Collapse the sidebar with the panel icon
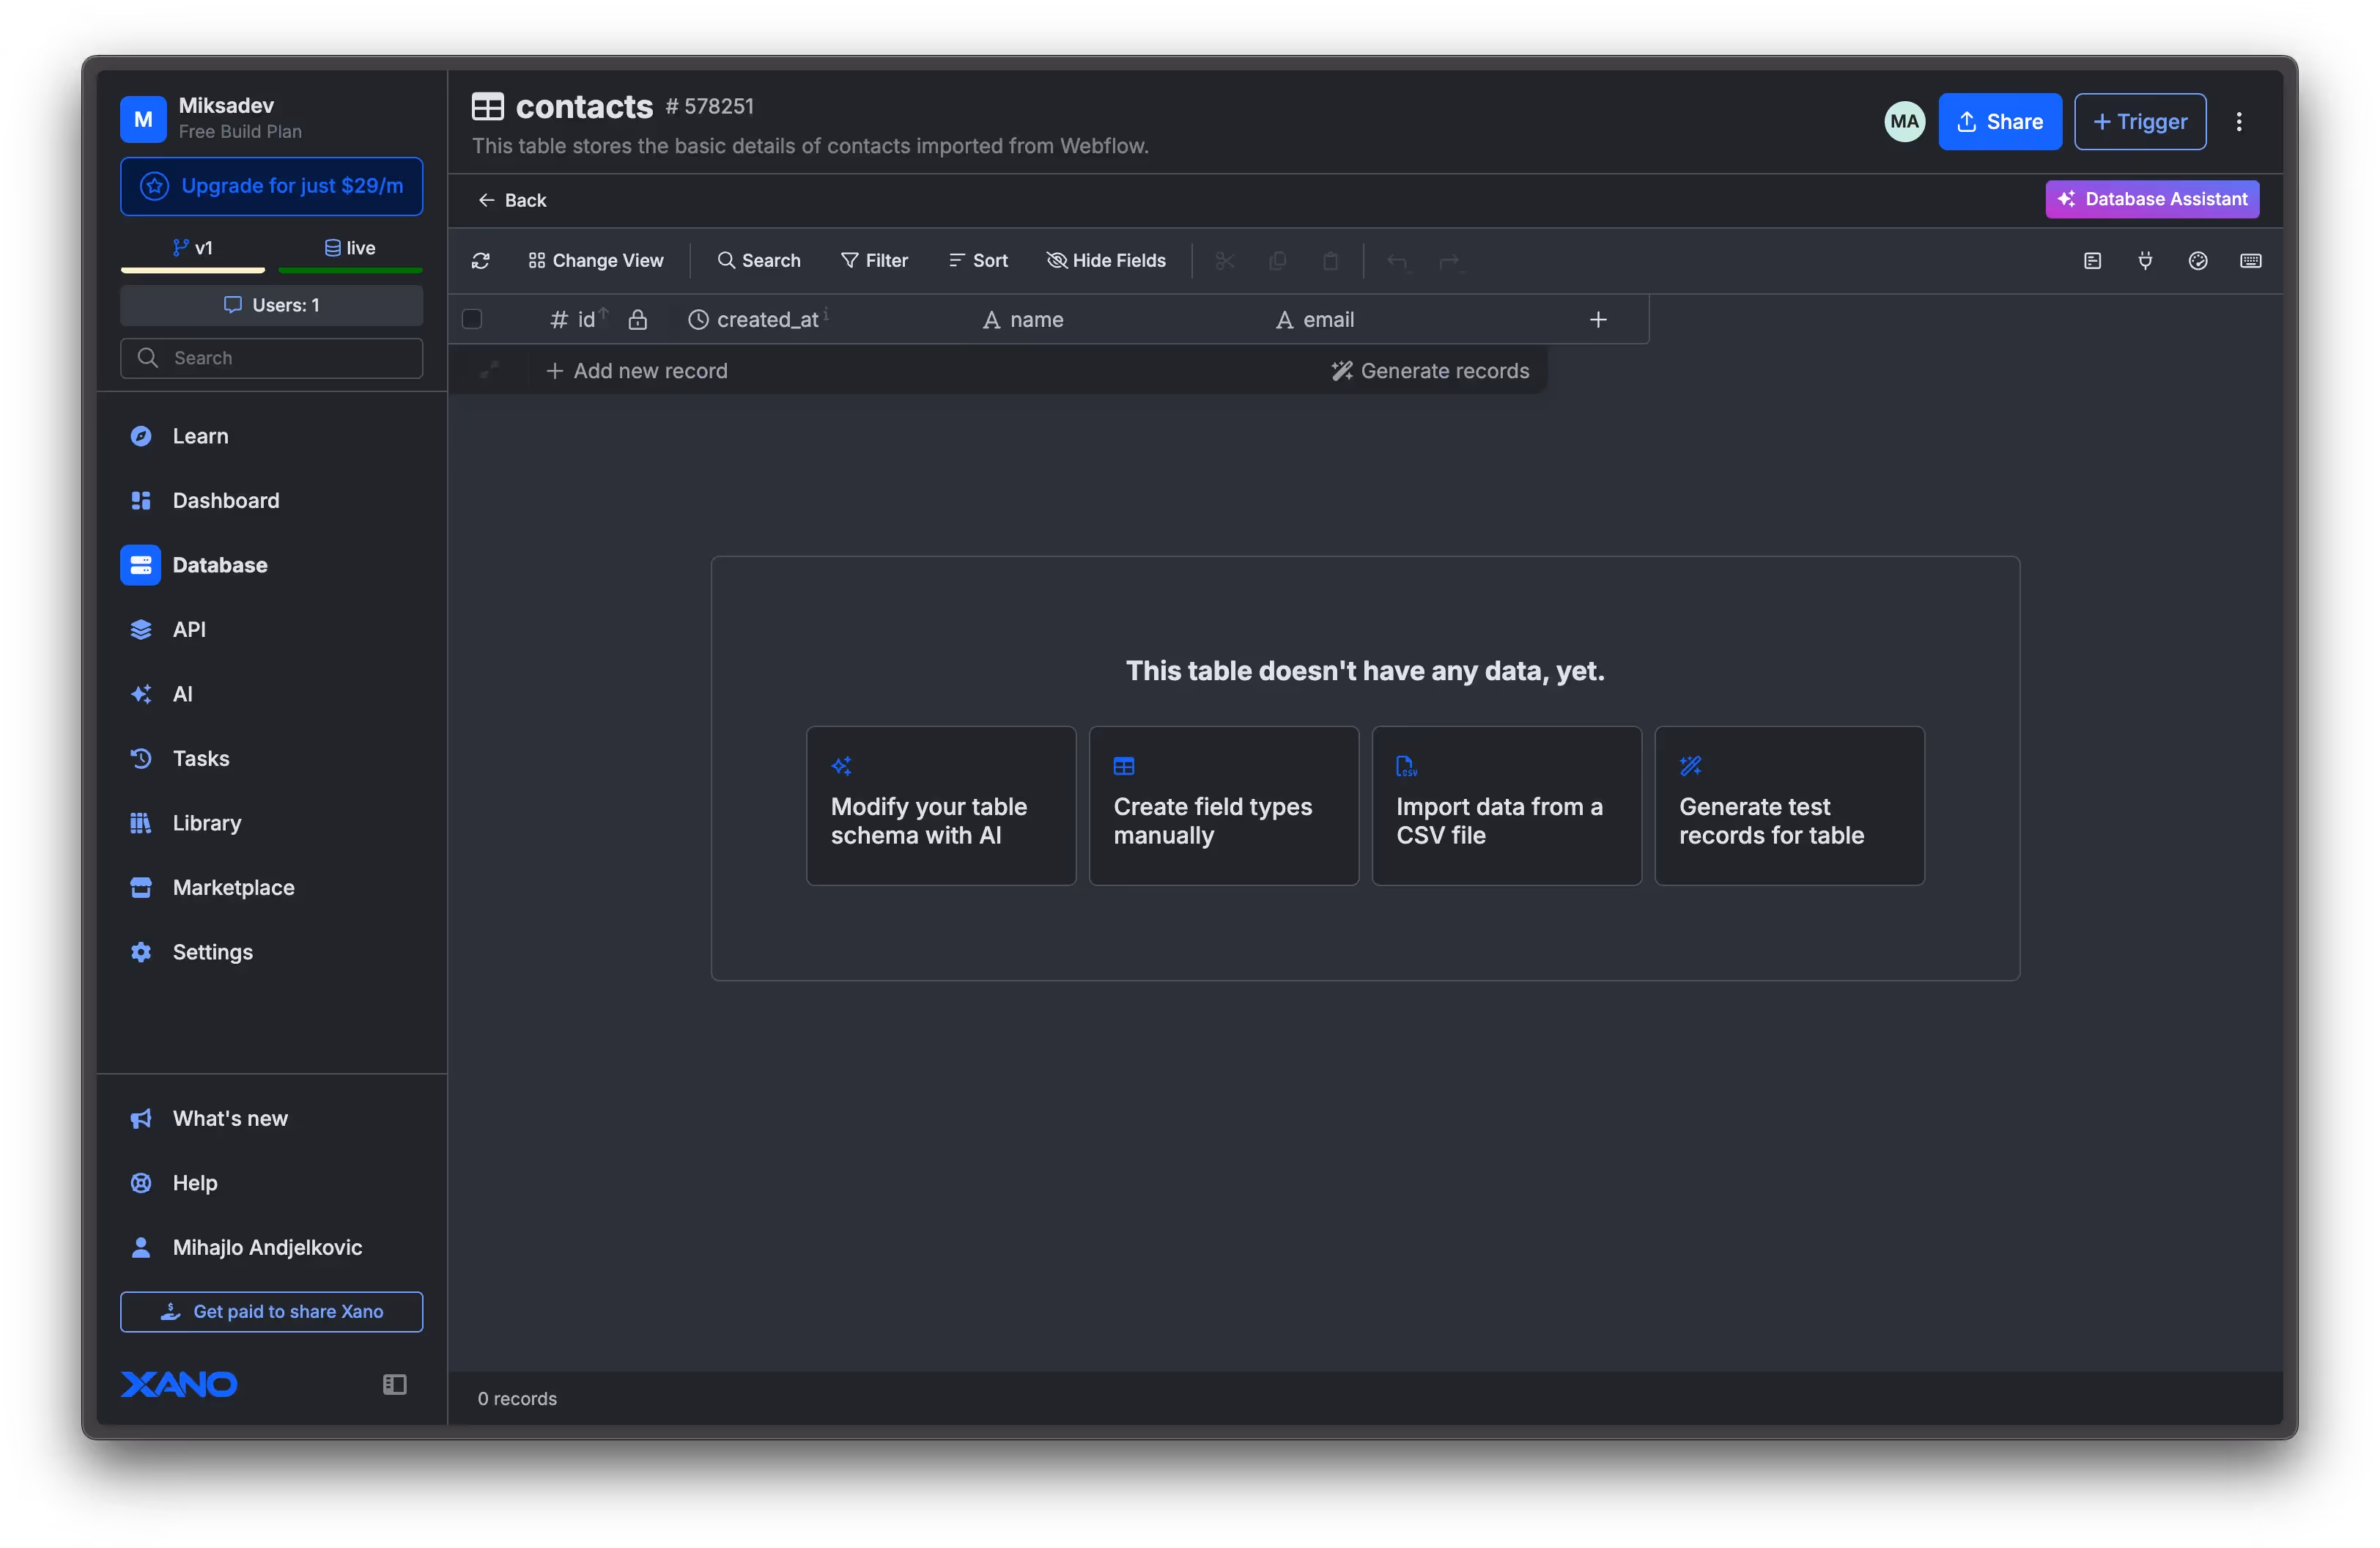Screen dimensions: 2380x1548 [x=394, y=1384]
